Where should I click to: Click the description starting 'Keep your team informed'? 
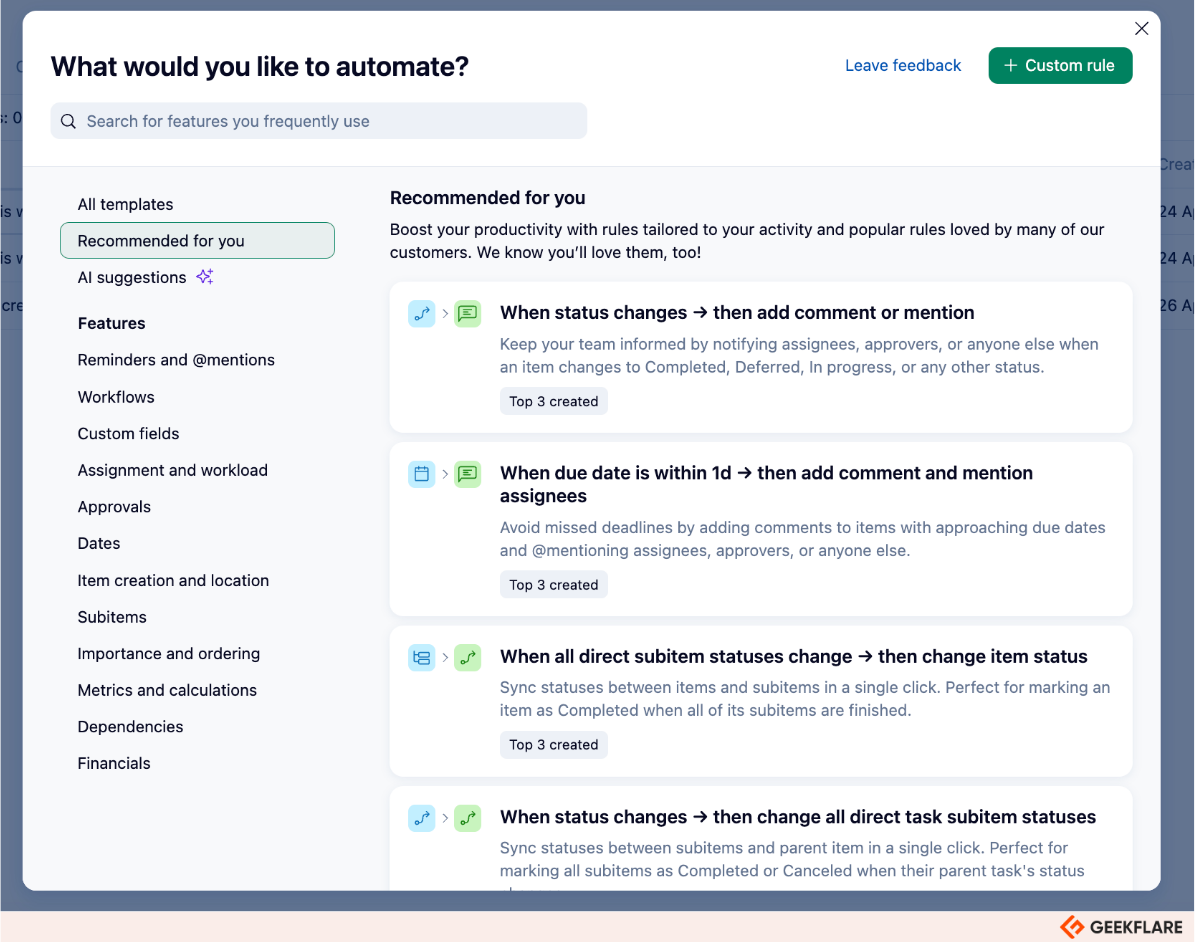pyautogui.click(x=799, y=356)
